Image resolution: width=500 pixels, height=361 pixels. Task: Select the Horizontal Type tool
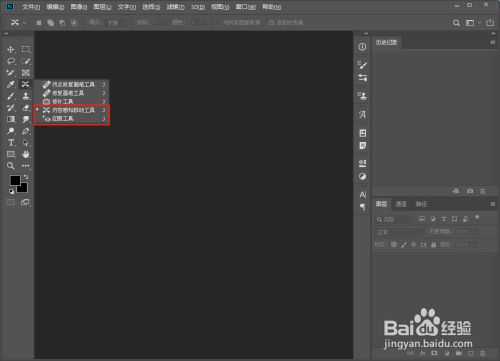coord(11,143)
